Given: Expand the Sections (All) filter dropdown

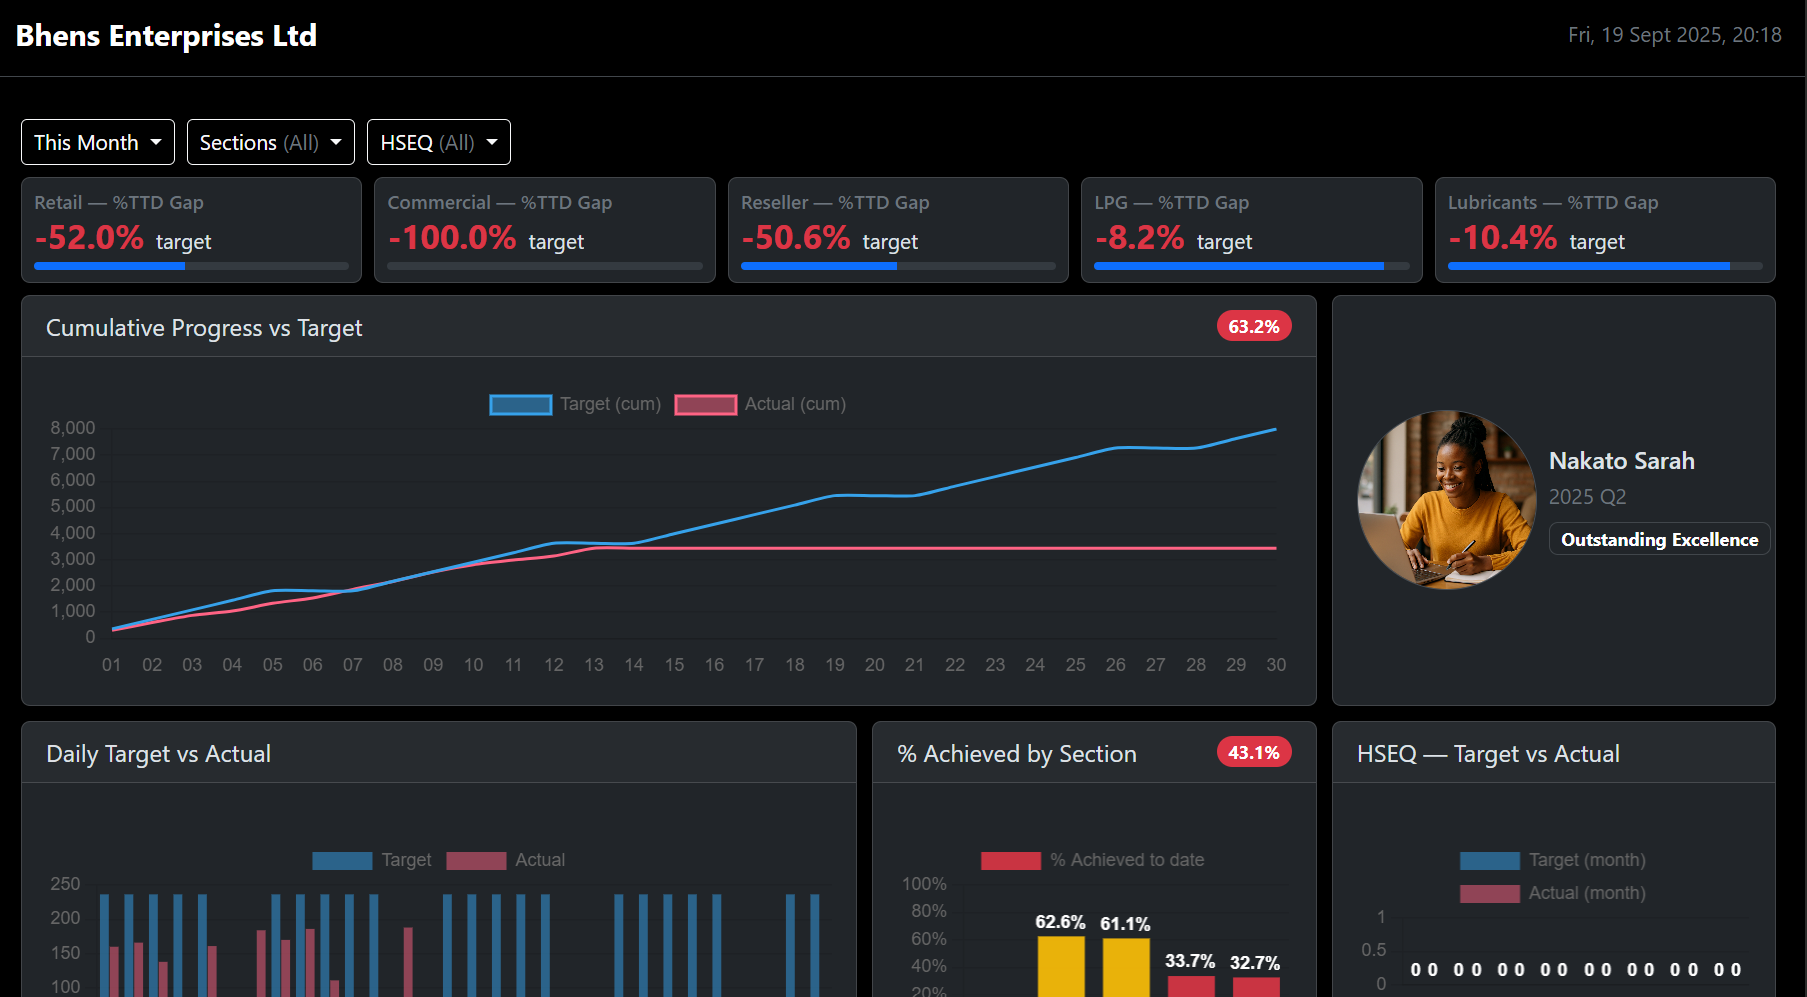Looking at the screenshot, I should (270, 142).
